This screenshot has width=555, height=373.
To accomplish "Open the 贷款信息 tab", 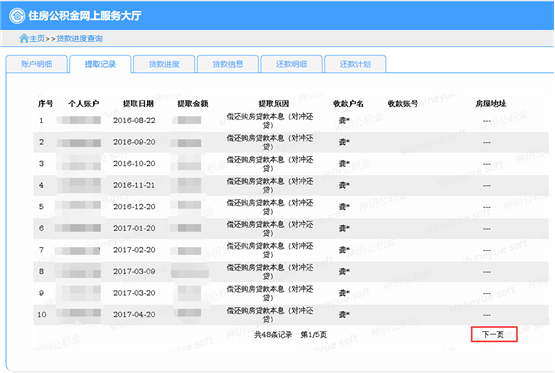I will coord(228,64).
